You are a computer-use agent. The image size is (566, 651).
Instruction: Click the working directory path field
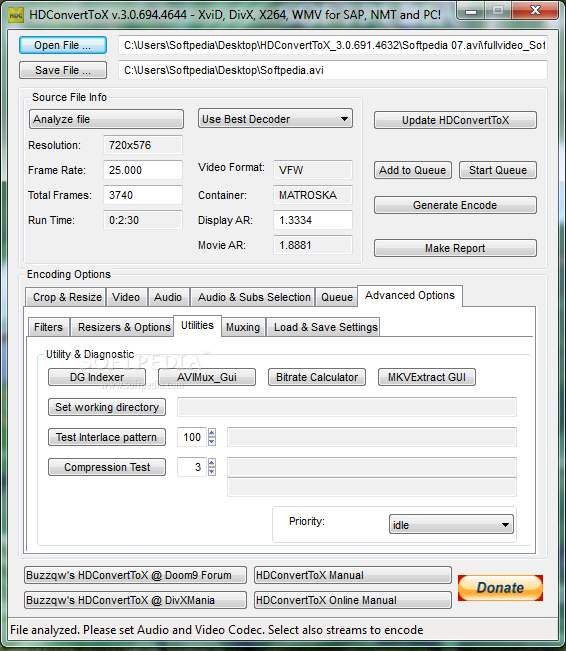pos(347,407)
